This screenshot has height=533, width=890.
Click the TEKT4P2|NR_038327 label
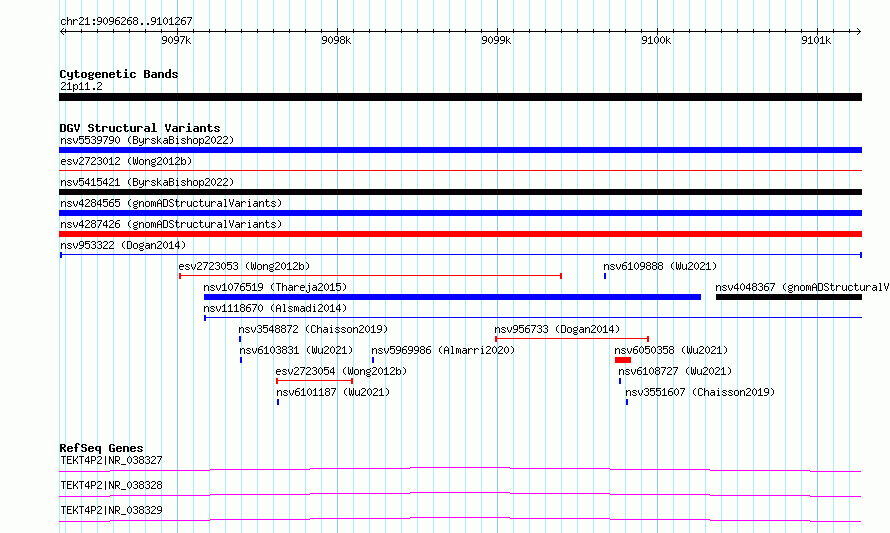tap(111, 460)
